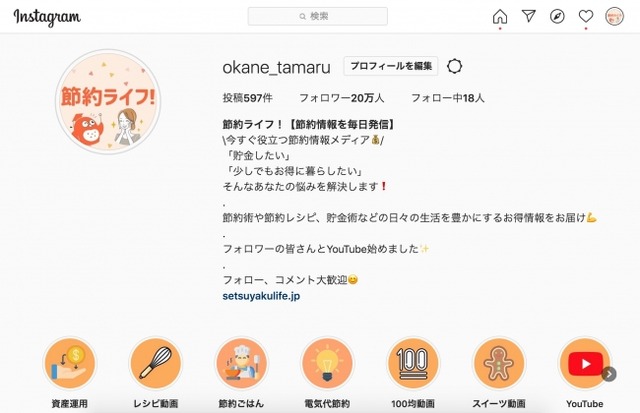Screen dimensions: 640x413
Task: Open the Explore compass icon
Action: [x=557, y=16]
